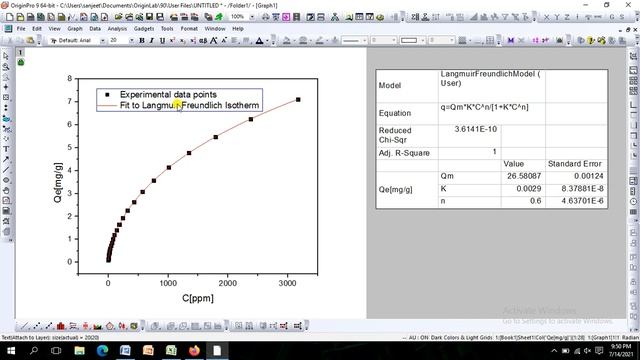Open the font name dropdown showing Default: Arial
Image resolution: width=640 pixels, height=360 pixels.
pos(102,40)
